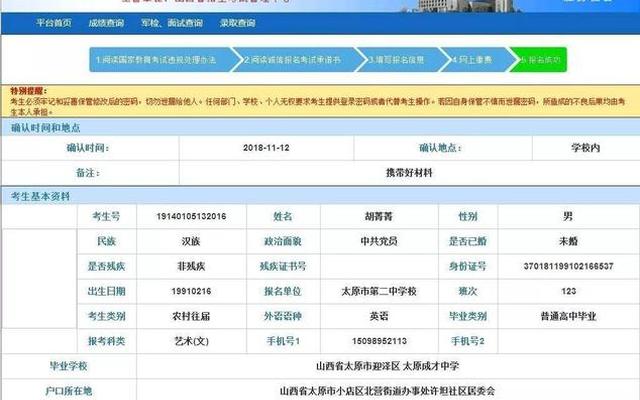Select the marital status 未婚
The width and height of the screenshot is (640, 400).
coord(568,241)
